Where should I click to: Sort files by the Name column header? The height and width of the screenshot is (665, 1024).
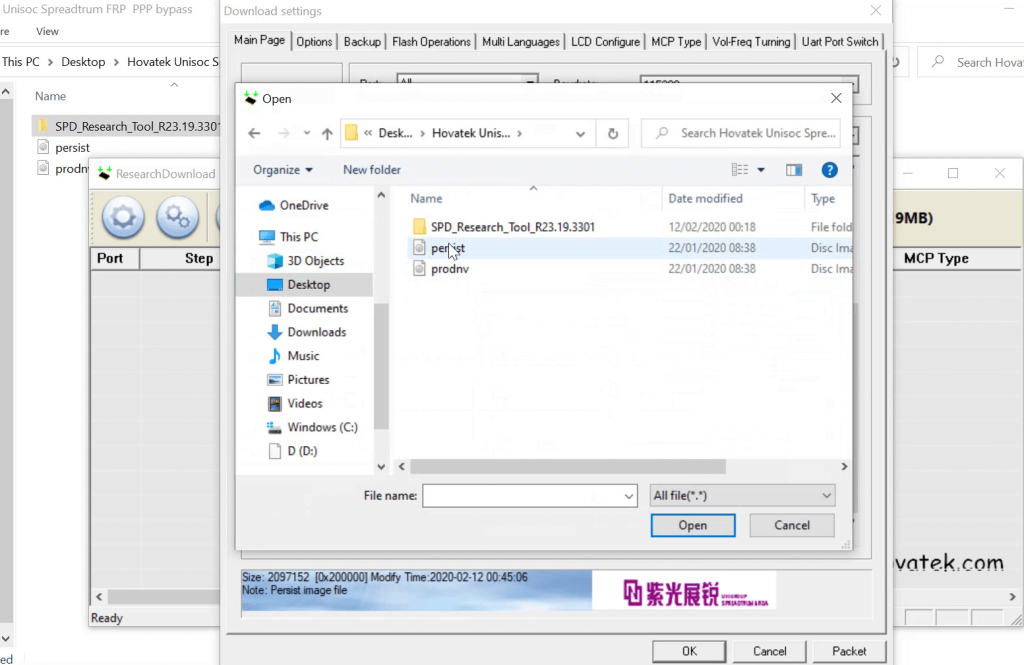pyautogui.click(x=426, y=198)
